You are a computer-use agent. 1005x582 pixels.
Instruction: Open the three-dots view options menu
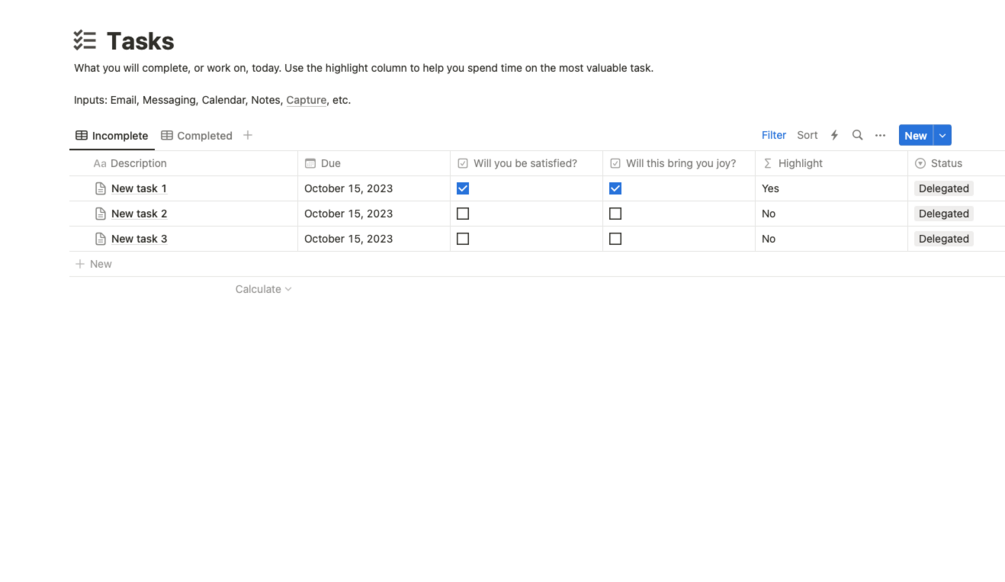pyautogui.click(x=880, y=135)
